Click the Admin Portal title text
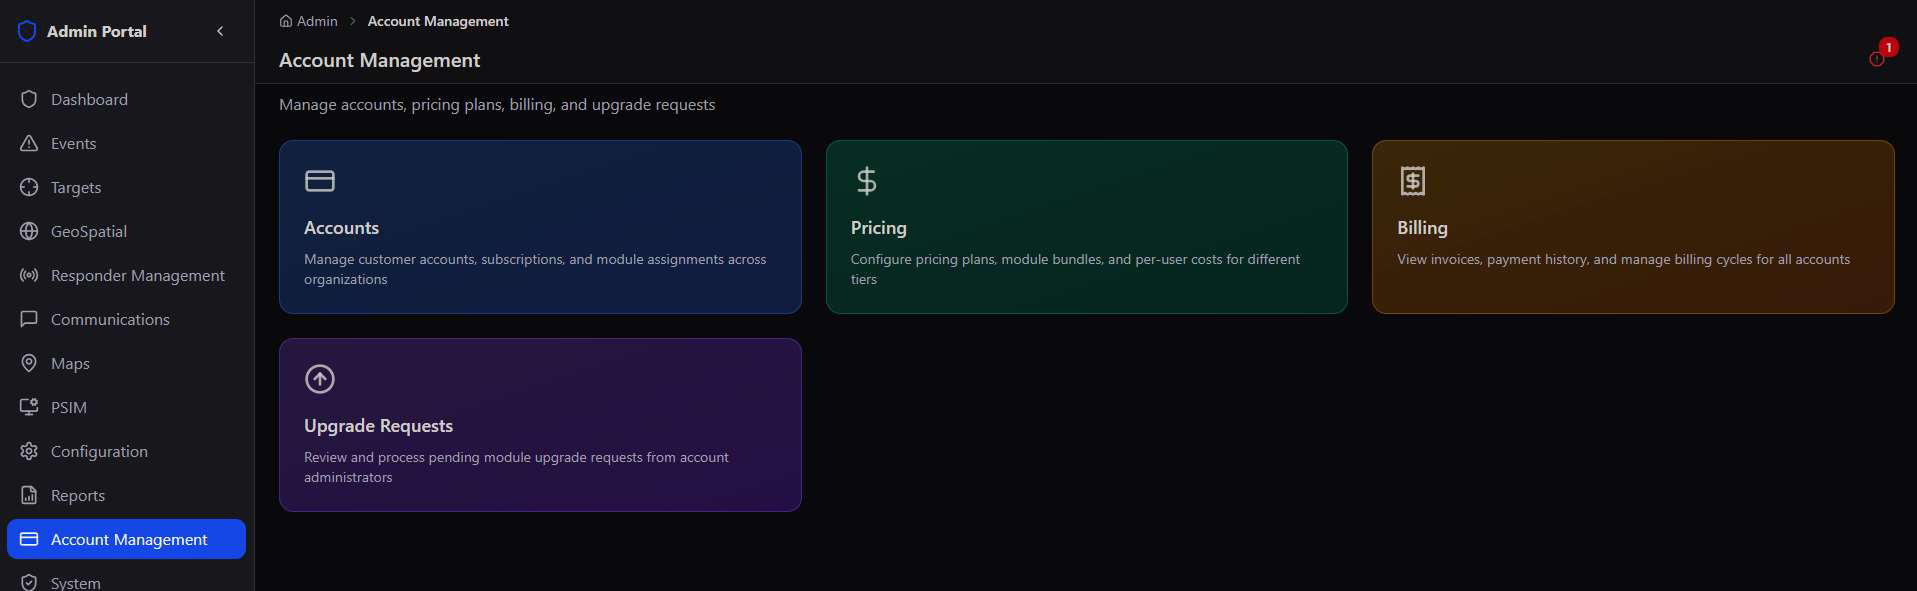The image size is (1917, 591). click(x=97, y=31)
